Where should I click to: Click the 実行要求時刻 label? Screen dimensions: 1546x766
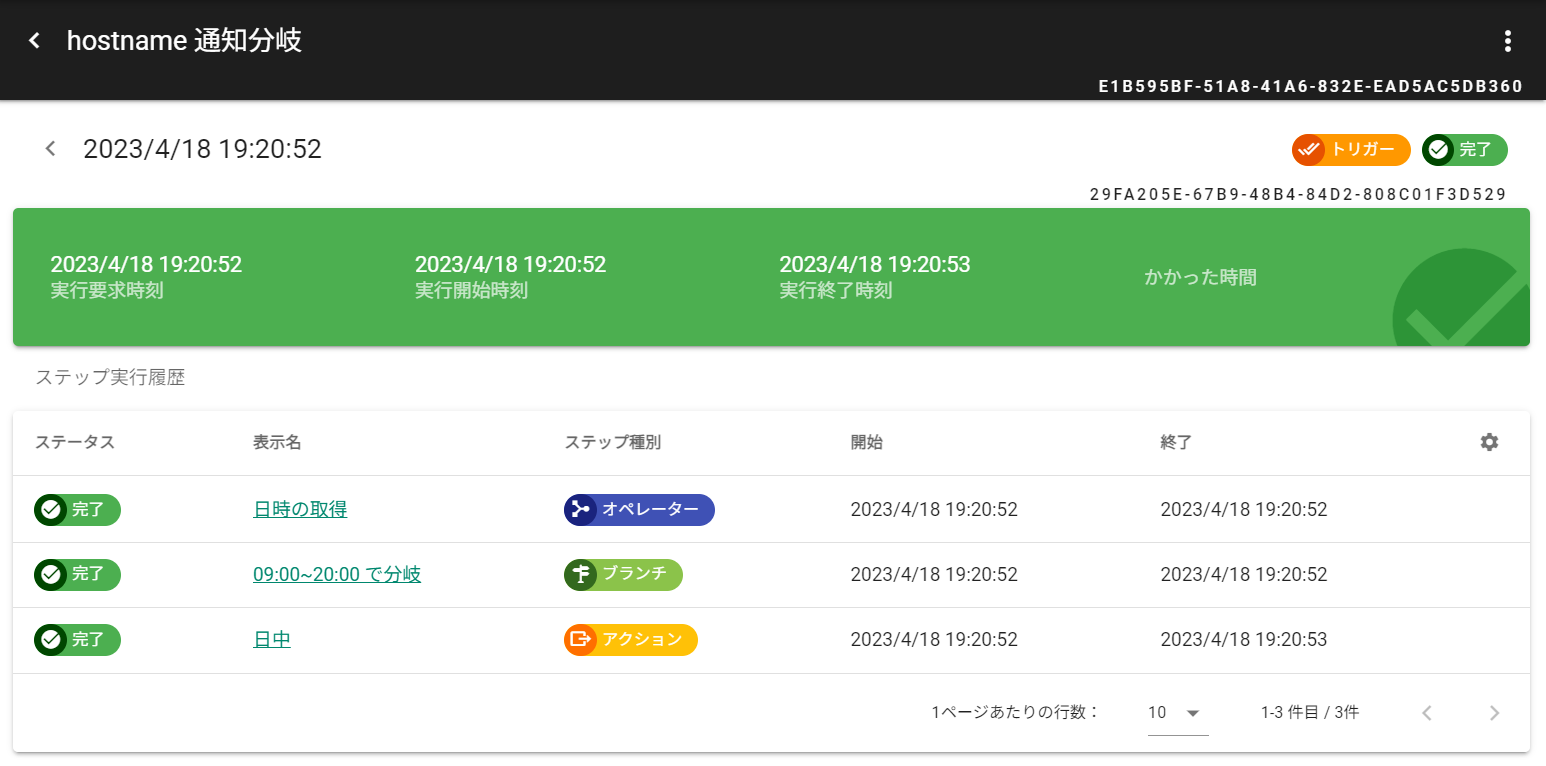(x=107, y=291)
